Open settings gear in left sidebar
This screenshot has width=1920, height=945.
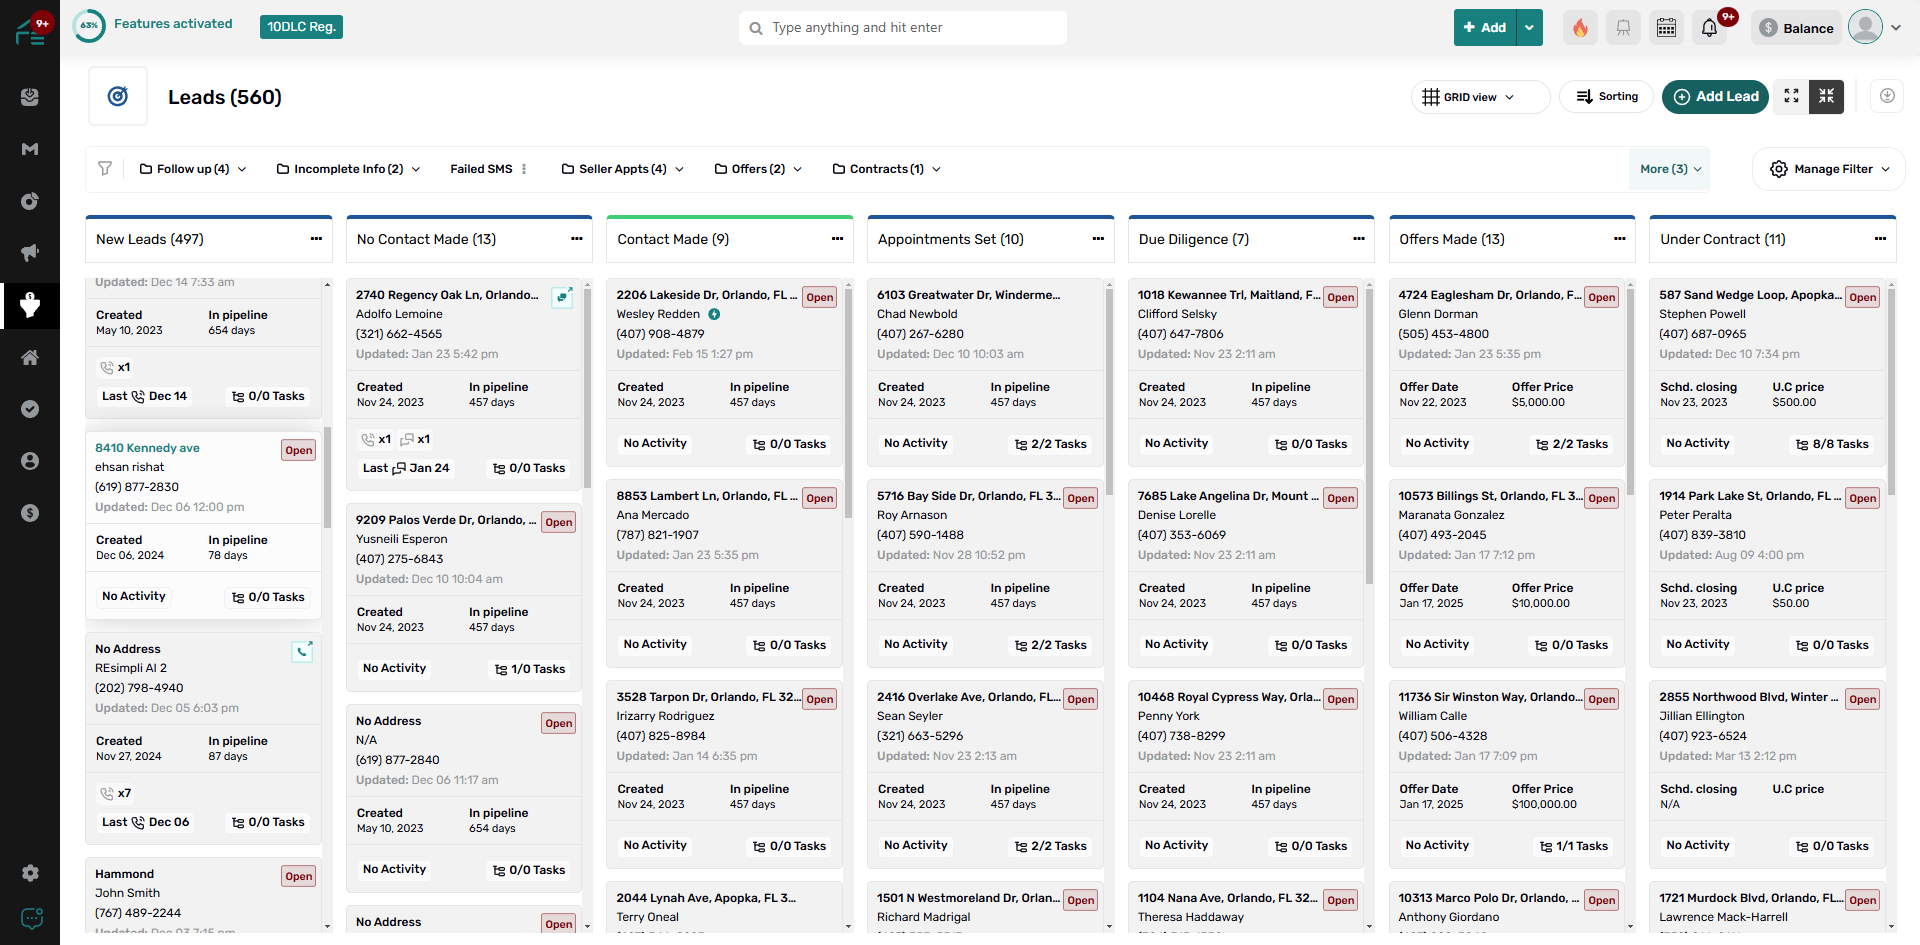[30, 873]
